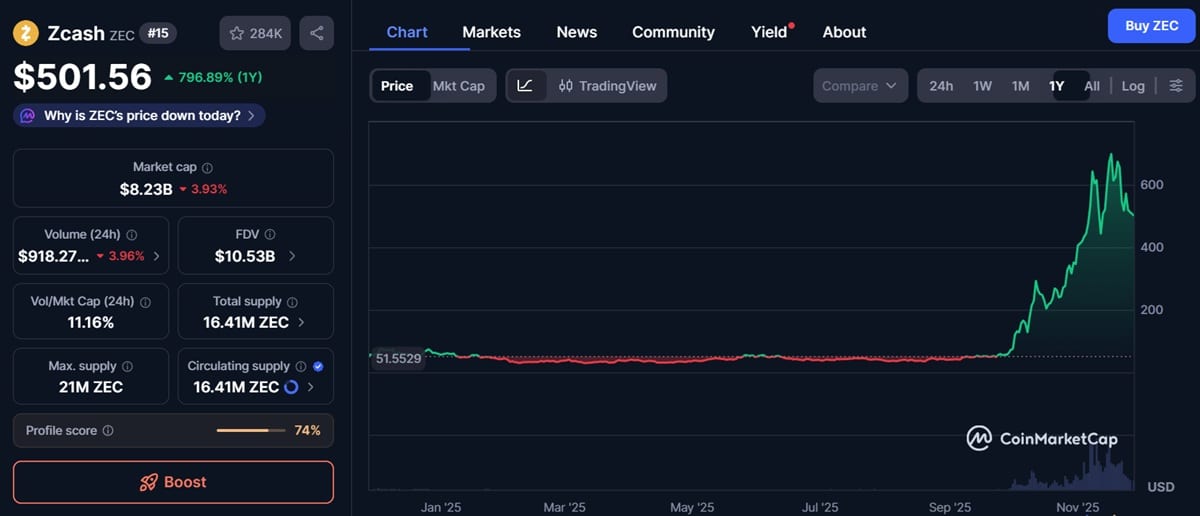Open the News tab
The width and height of the screenshot is (1200, 516).
pyautogui.click(x=577, y=32)
